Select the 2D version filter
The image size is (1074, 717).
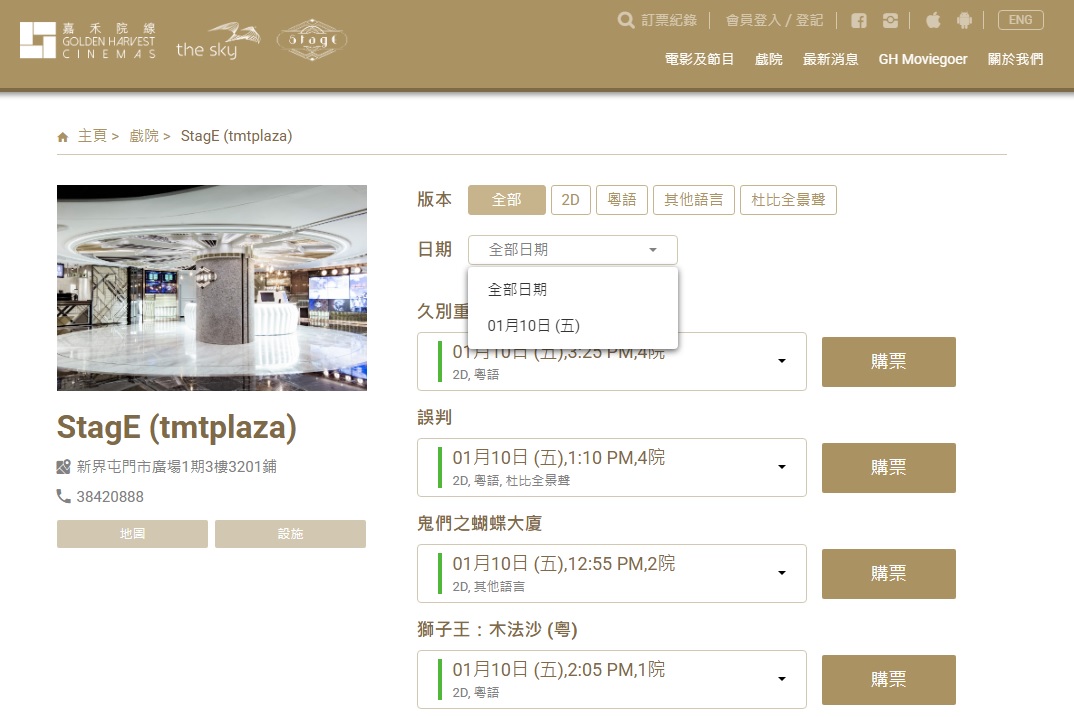[570, 200]
